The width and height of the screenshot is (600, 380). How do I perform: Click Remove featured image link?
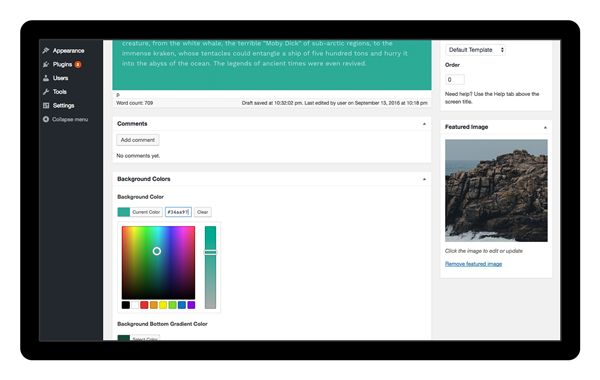[473, 264]
